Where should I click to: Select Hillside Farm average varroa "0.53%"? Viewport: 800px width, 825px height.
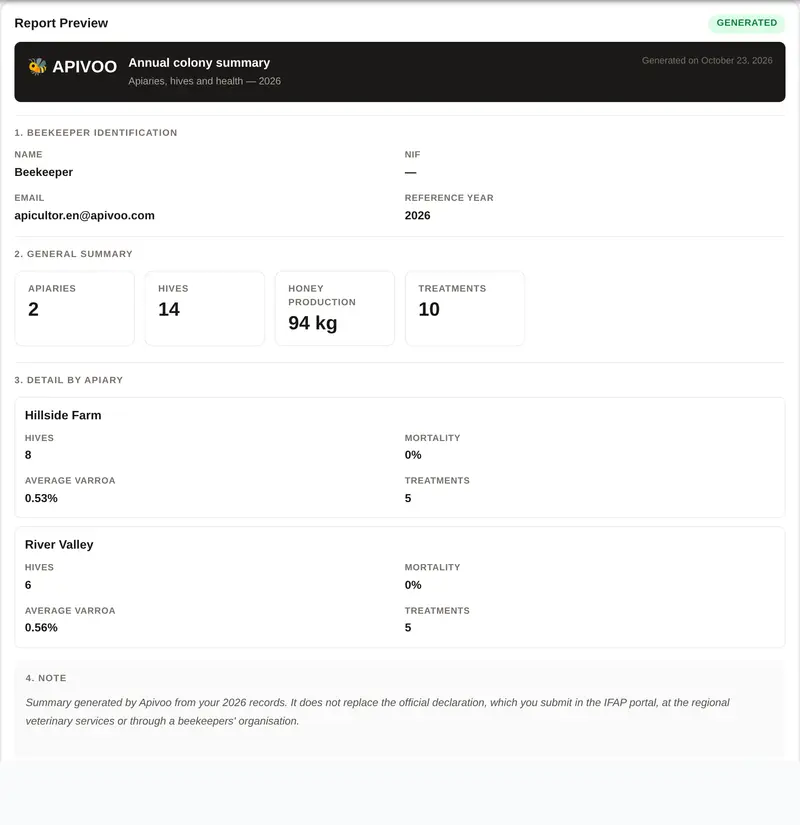coord(41,498)
